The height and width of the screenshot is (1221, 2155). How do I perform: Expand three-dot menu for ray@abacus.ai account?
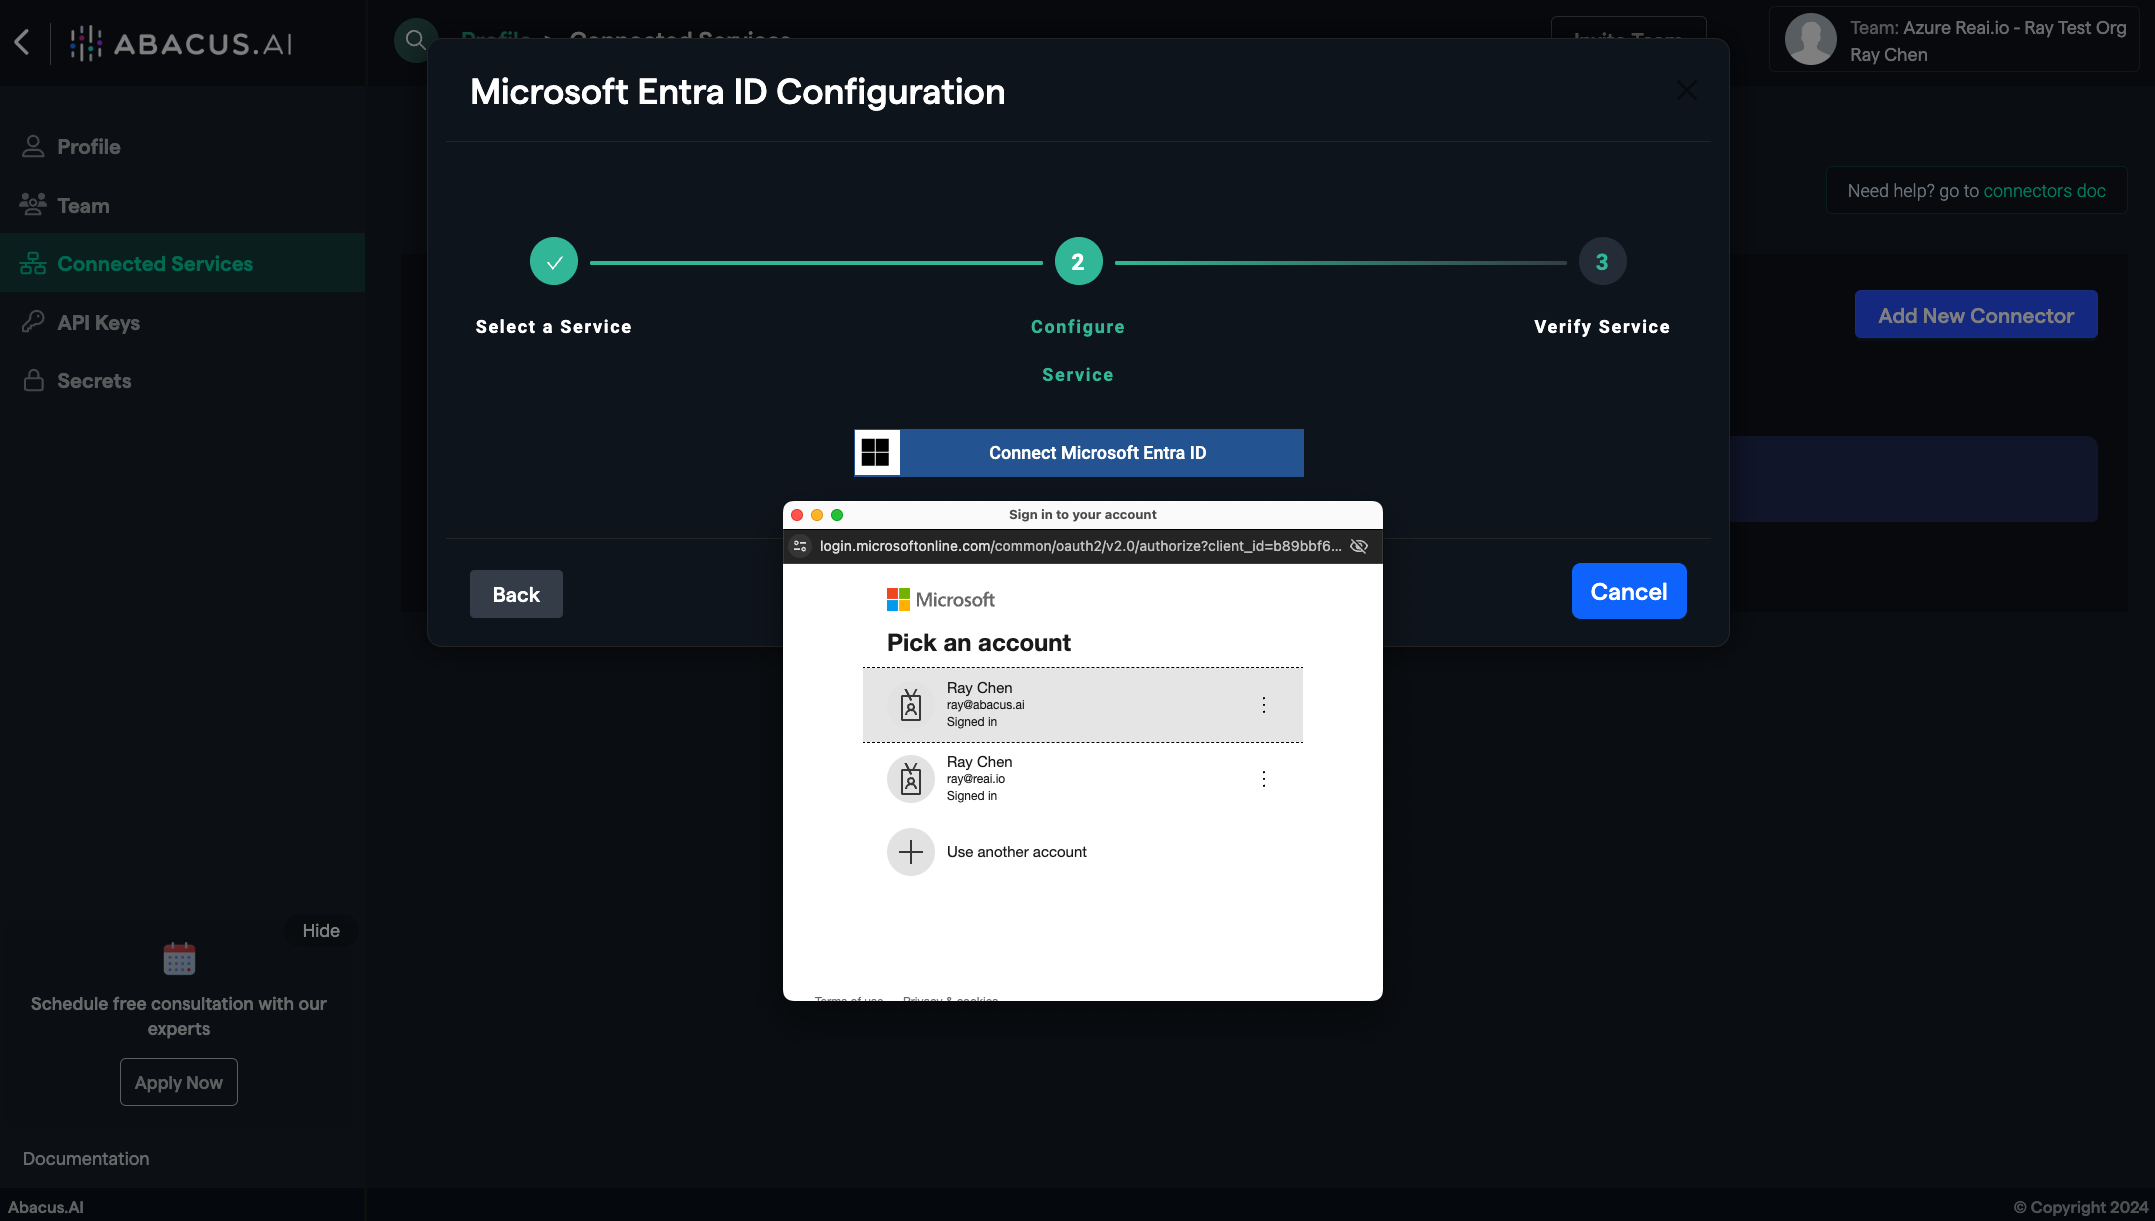pyautogui.click(x=1264, y=704)
